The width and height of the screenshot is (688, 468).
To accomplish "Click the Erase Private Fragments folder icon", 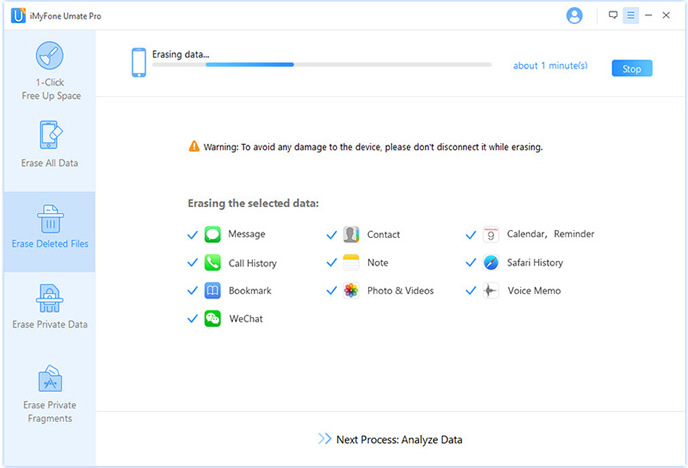I will click(50, 379).
